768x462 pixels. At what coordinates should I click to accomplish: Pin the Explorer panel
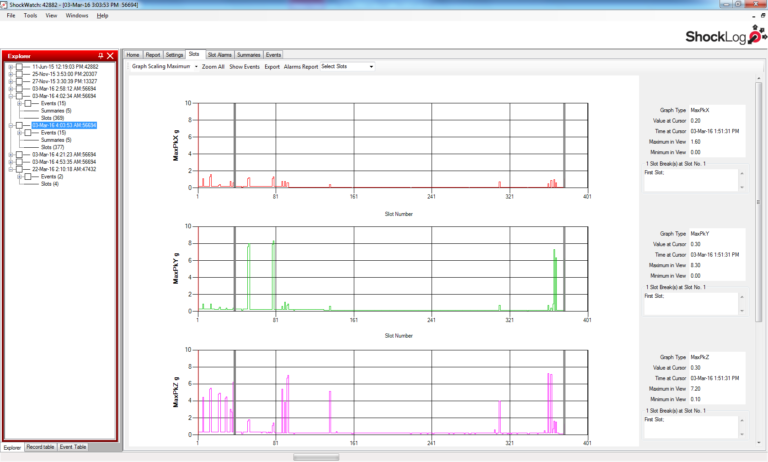click(100, 55)
